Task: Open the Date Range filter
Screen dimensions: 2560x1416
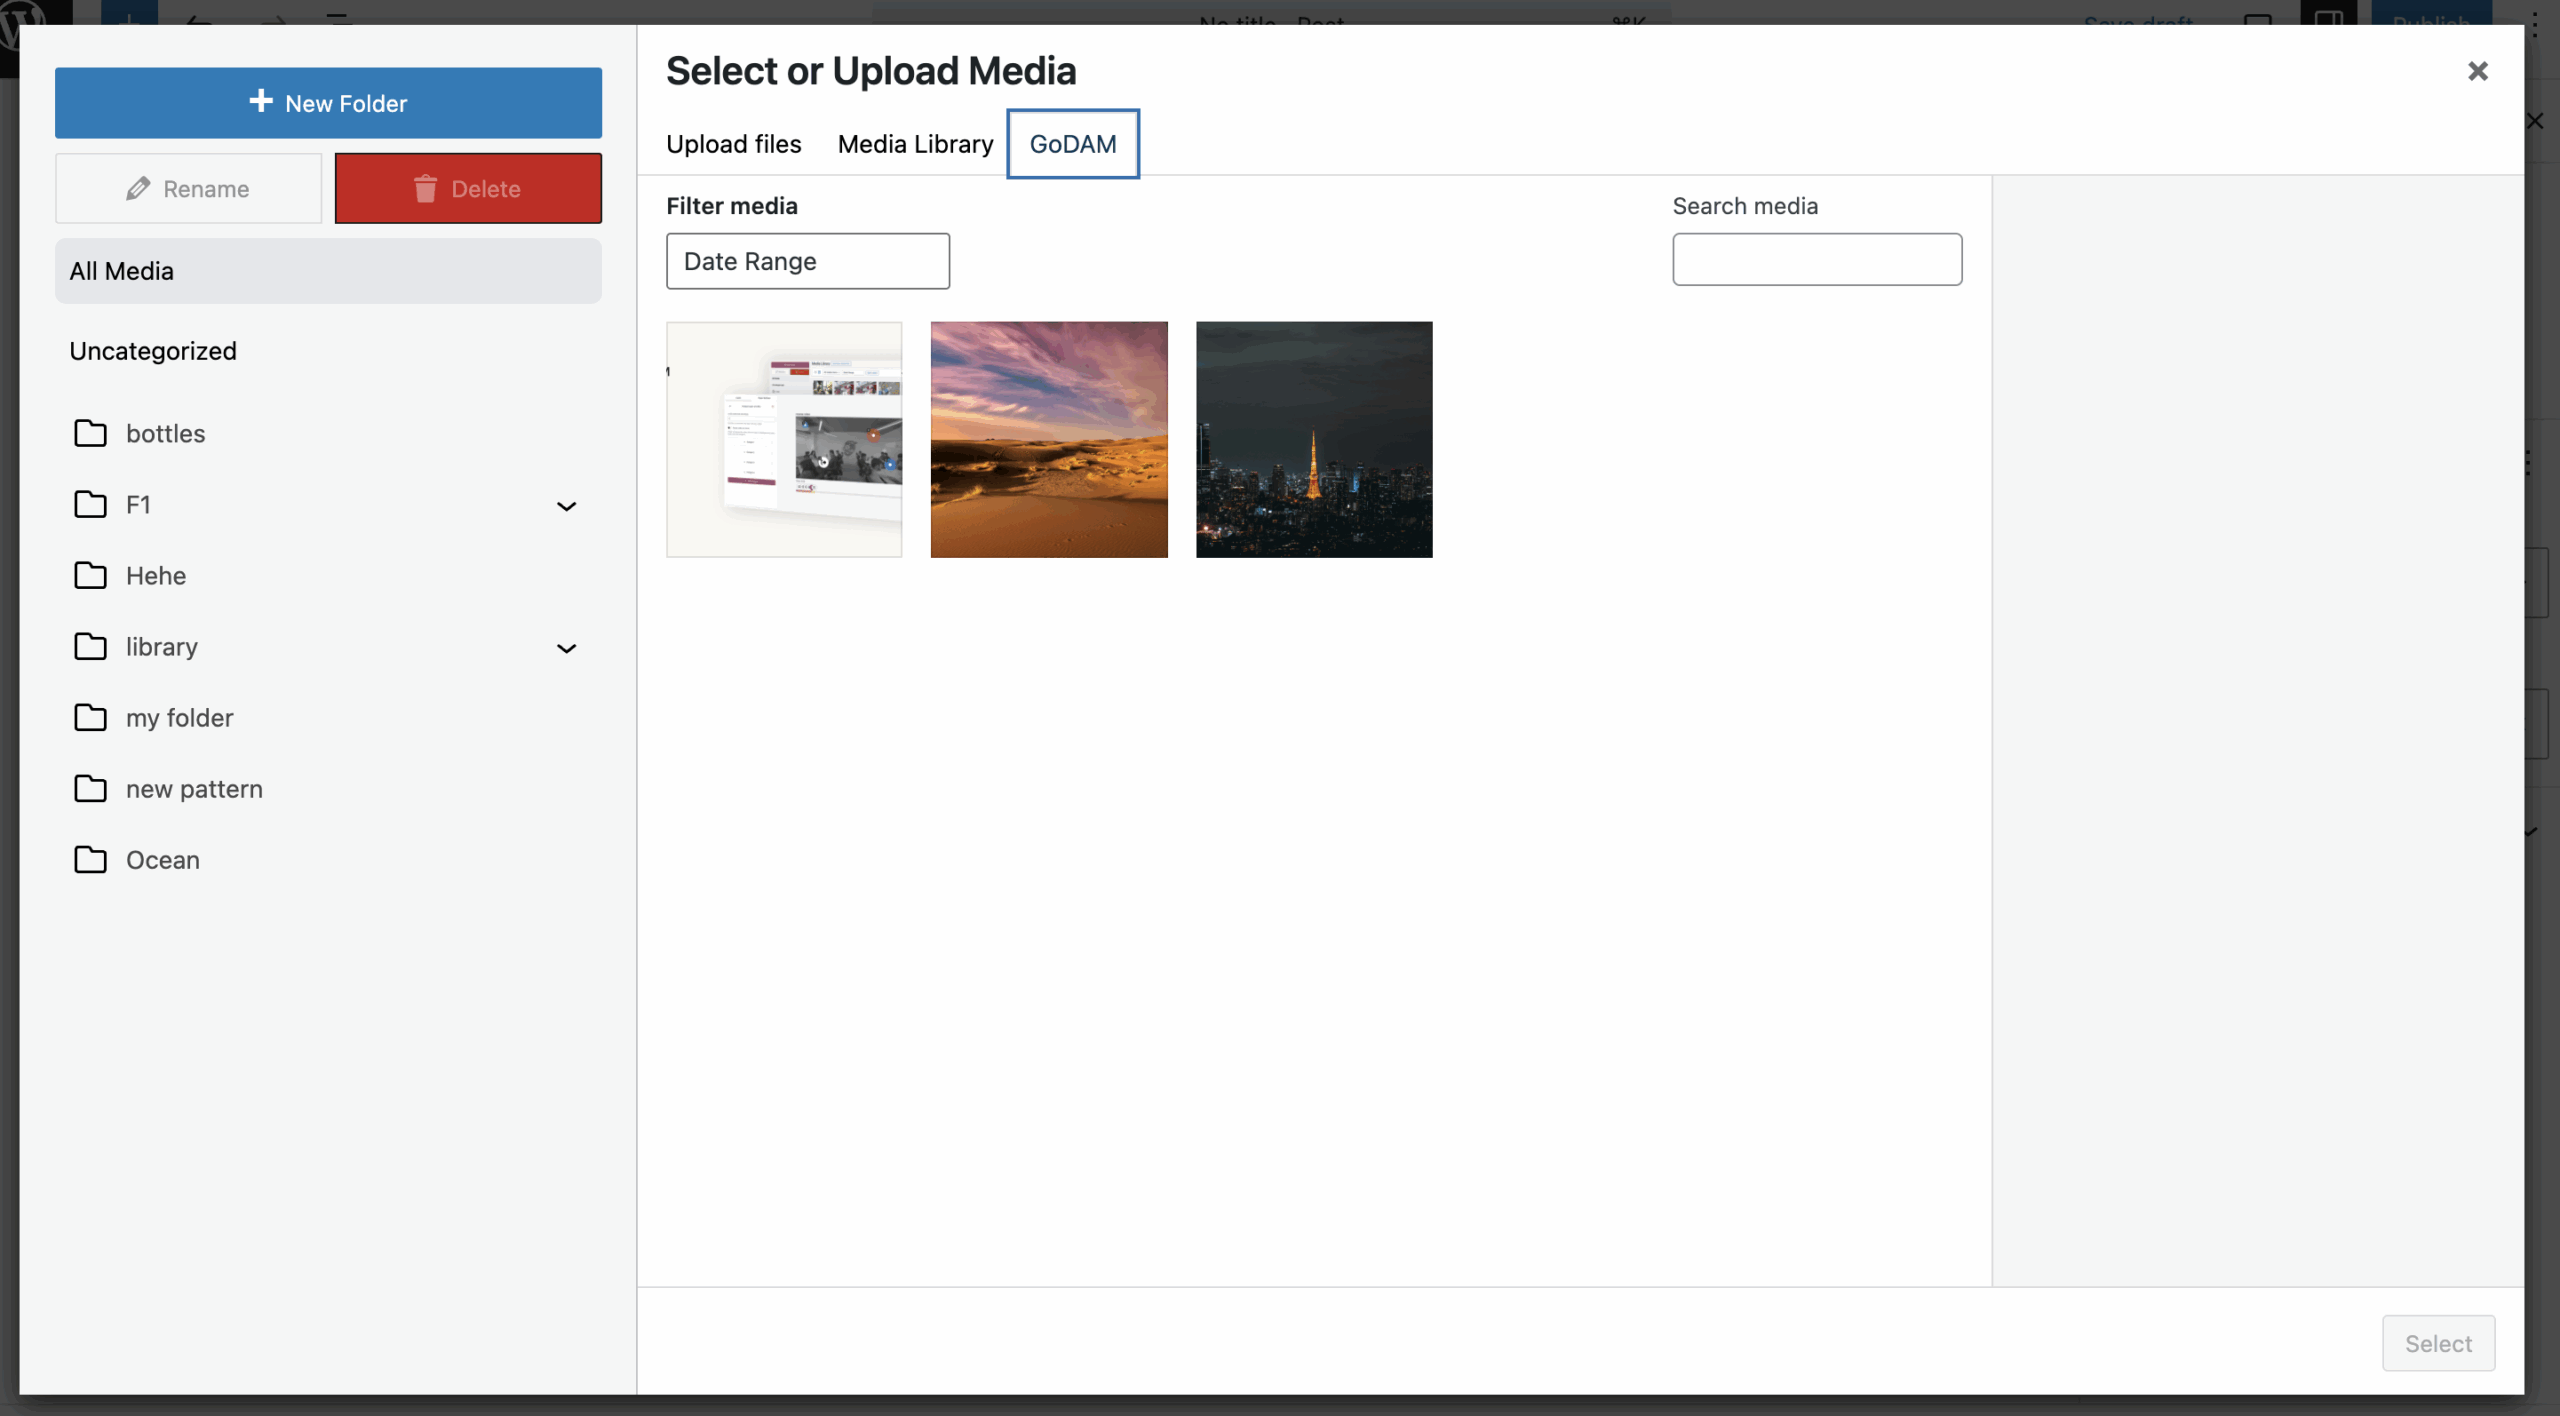Action: point(807,260)
